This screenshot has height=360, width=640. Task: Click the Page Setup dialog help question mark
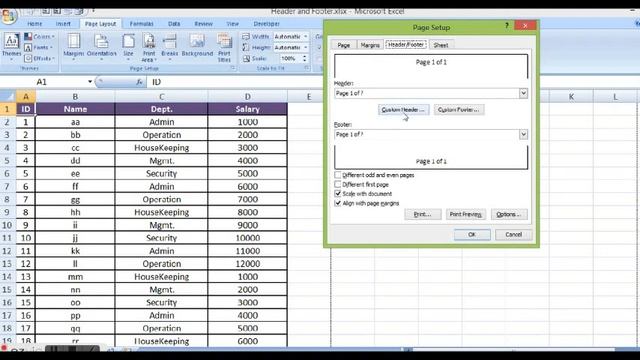coord(507,26)
